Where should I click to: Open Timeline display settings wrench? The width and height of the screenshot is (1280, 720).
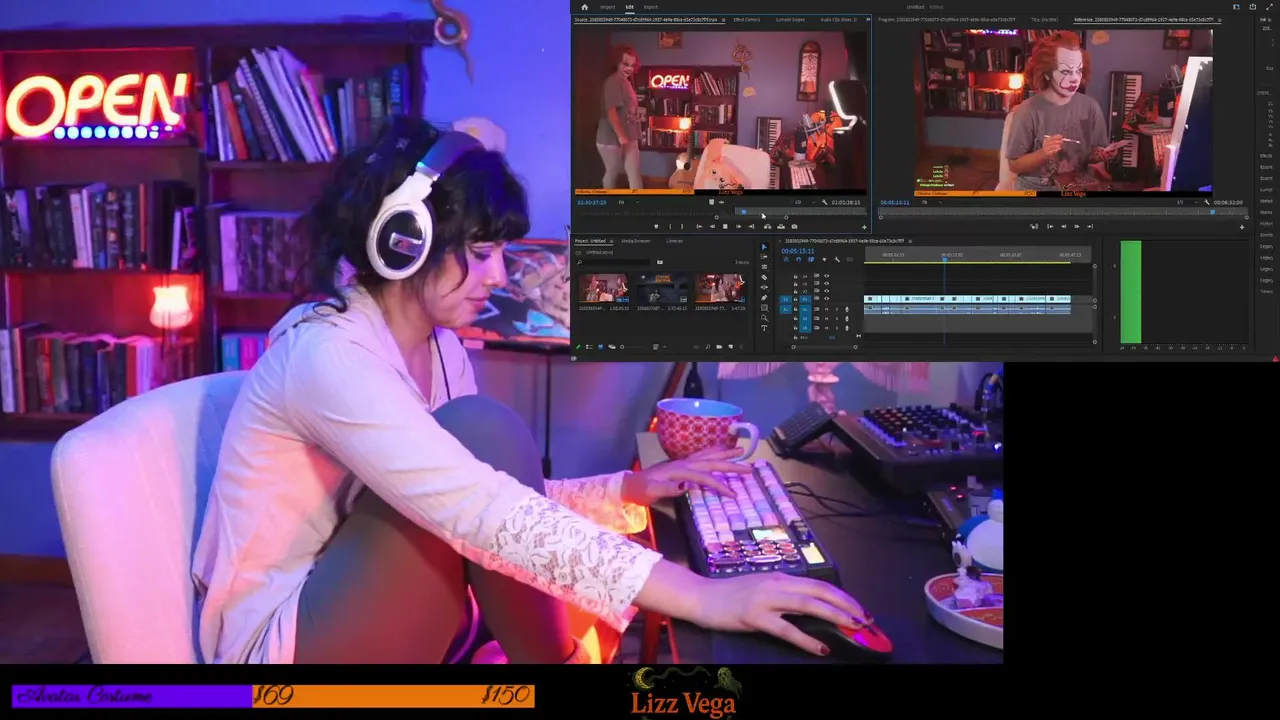pyautogui.click(x=837, y=259)
